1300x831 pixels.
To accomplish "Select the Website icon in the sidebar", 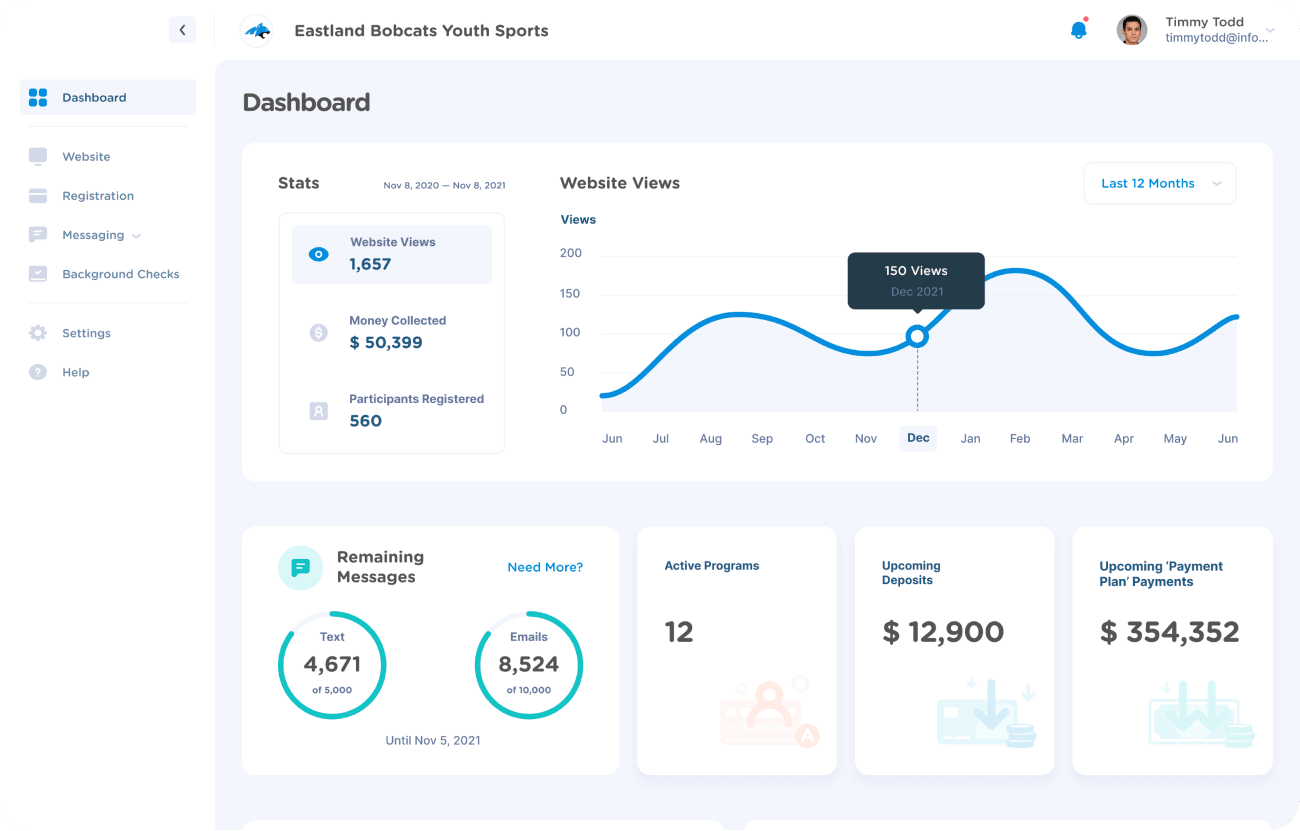I will 38,156.
